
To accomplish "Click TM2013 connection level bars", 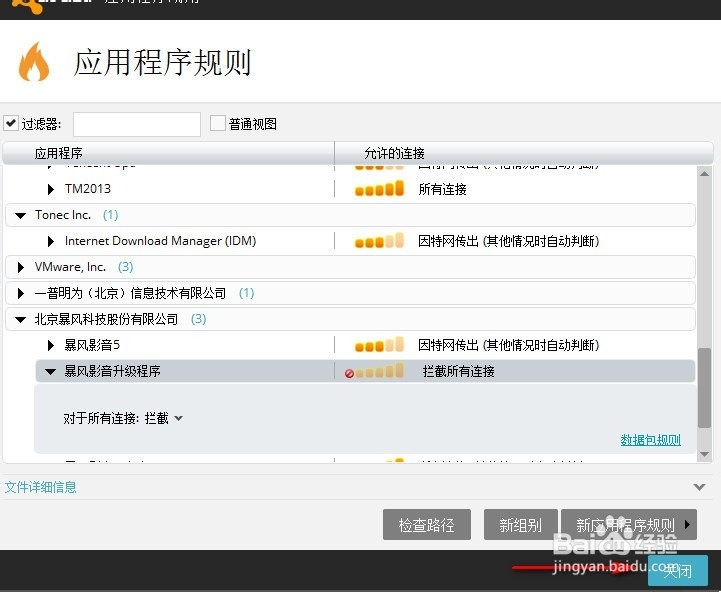I will (x=379, y=189).
